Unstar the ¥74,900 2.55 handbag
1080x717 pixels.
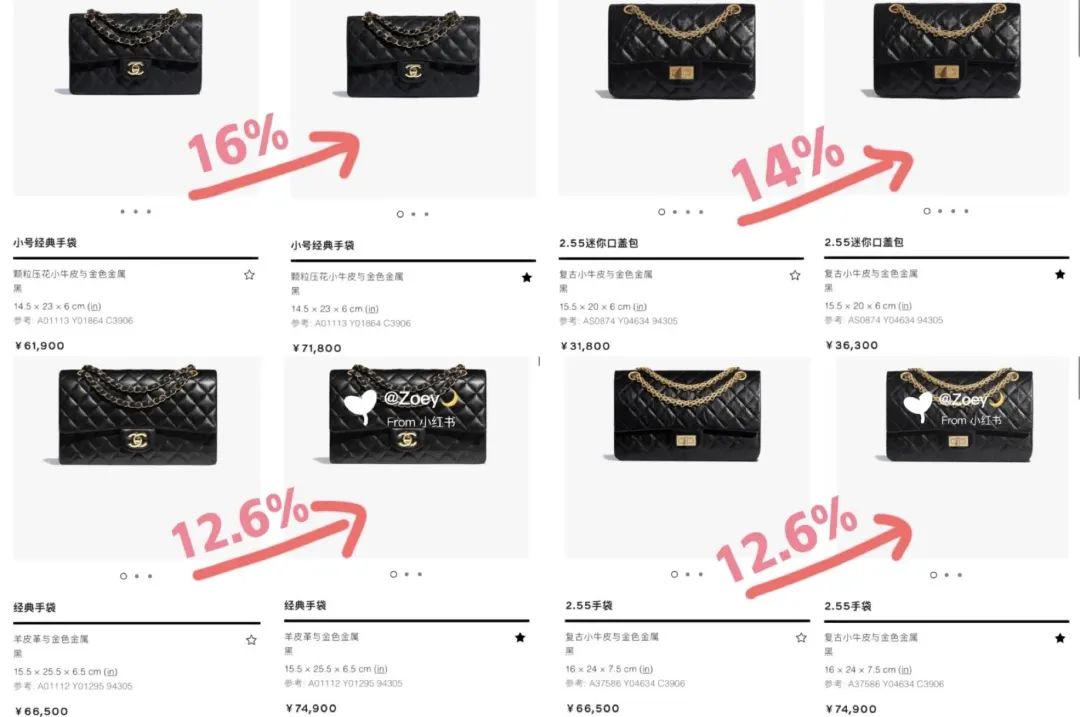point(1060,638)
